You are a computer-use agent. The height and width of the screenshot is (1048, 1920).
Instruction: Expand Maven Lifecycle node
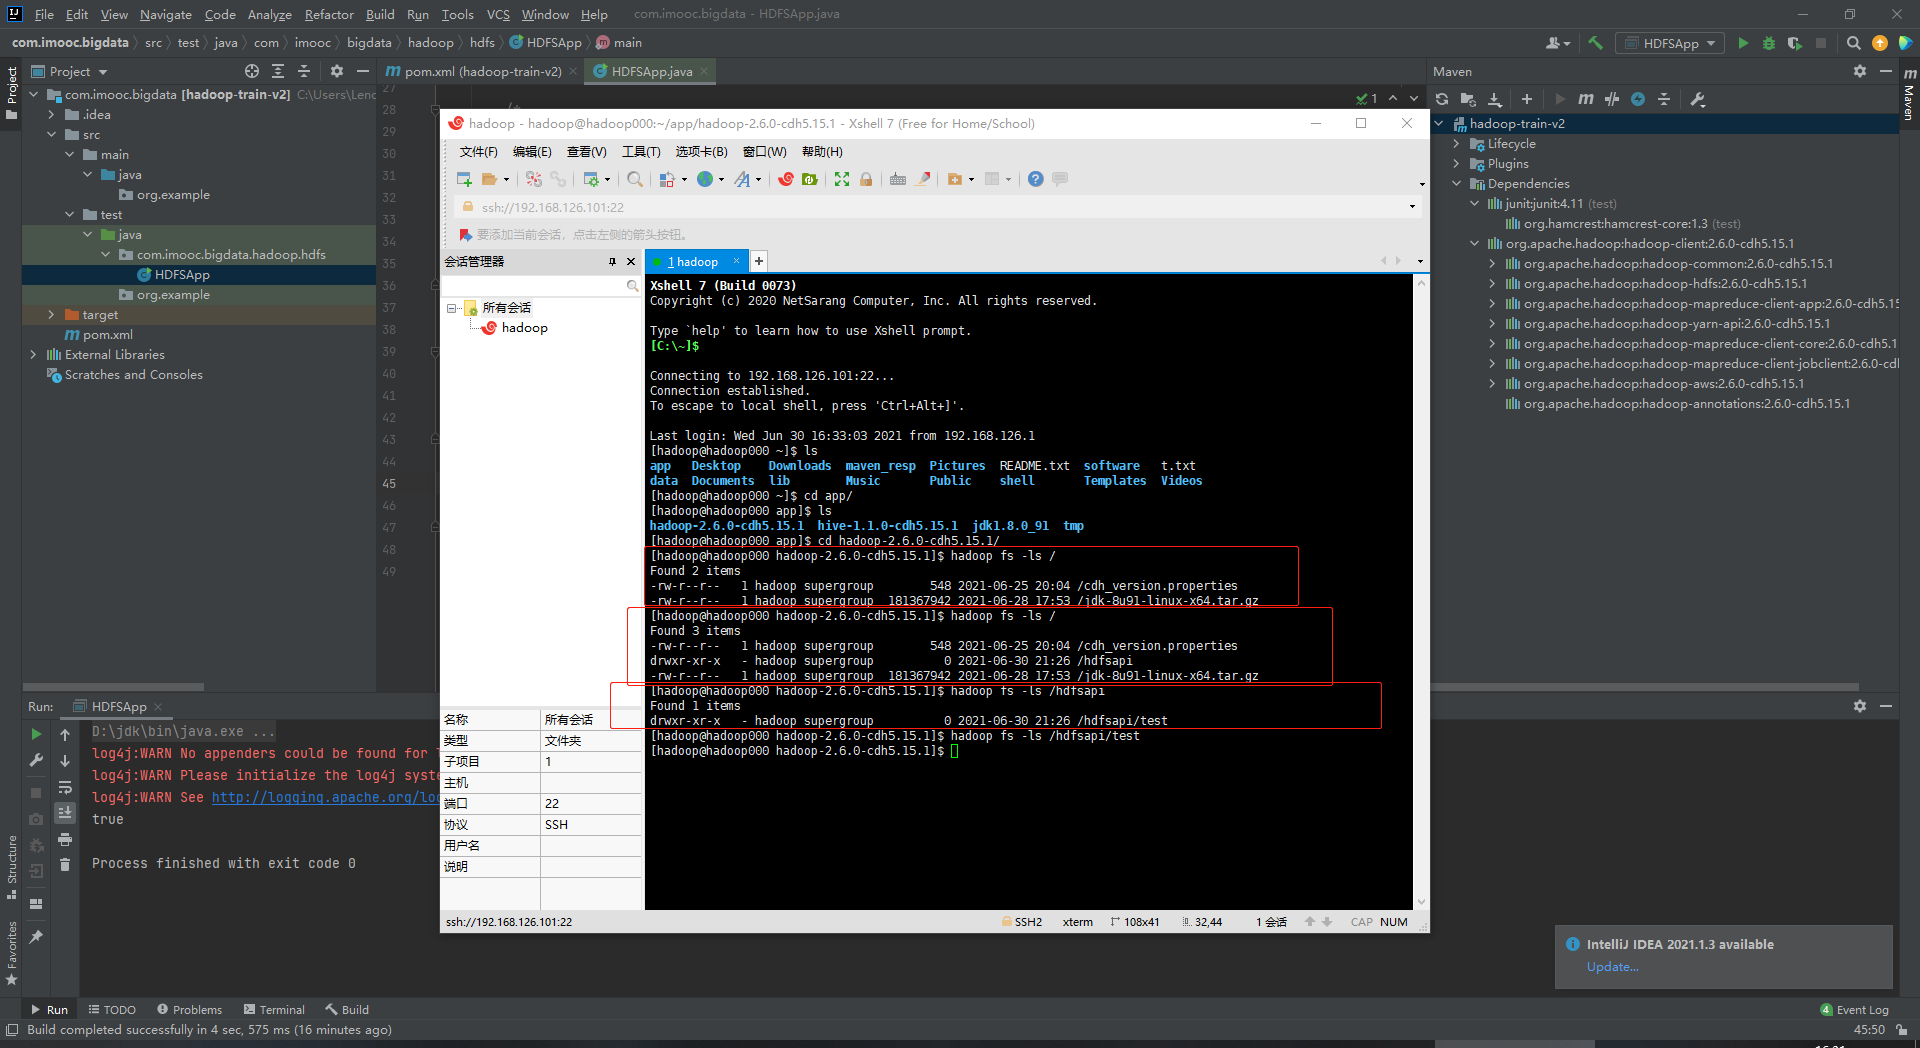[1457, 144]
